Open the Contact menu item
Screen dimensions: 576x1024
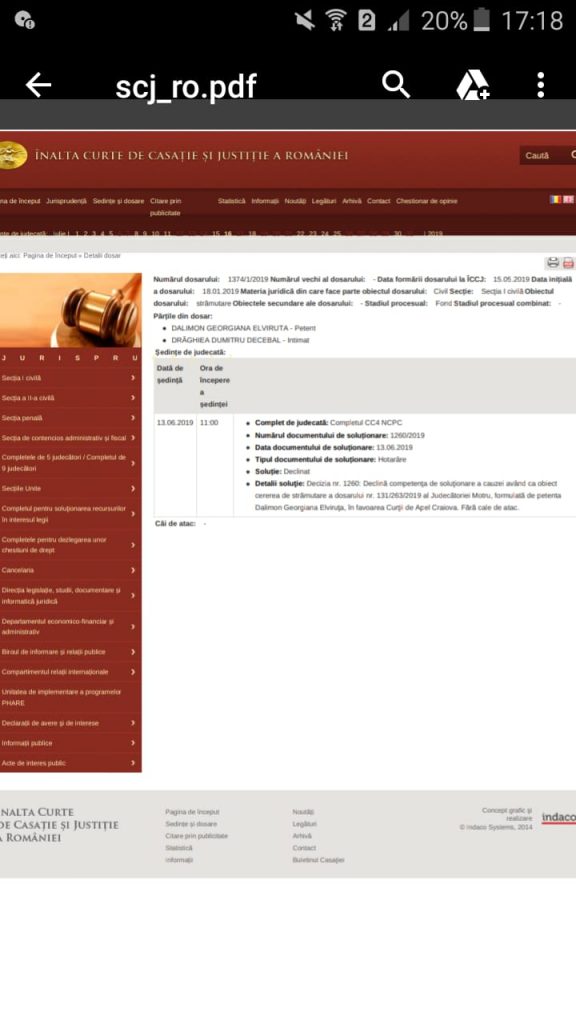pyautogui.click(x=378, y=201)
